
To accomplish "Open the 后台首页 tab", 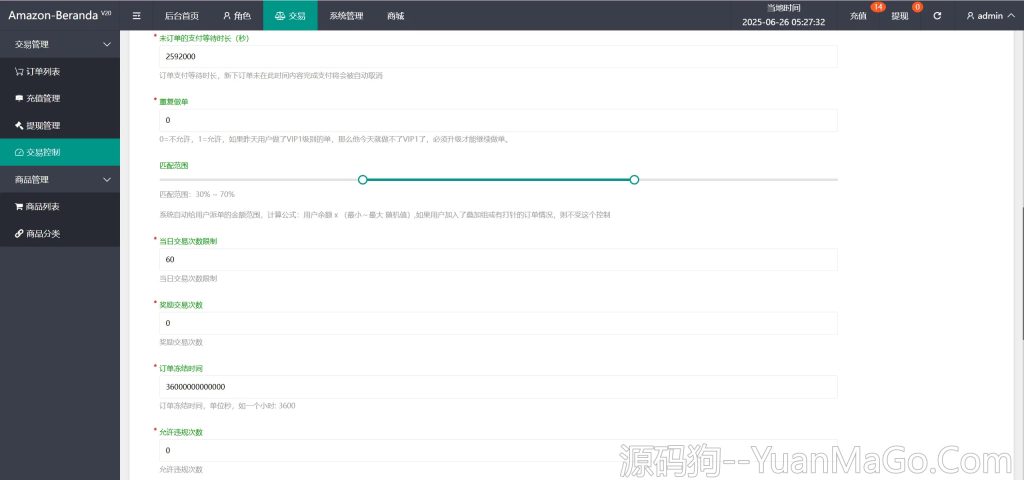I will [x=182, y=16].
